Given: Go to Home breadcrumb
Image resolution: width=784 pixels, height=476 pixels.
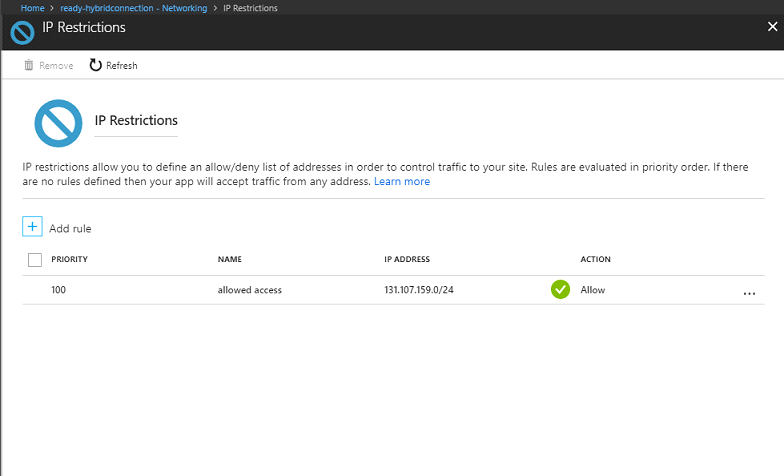Looking at the screenshot, I should 32,8.
